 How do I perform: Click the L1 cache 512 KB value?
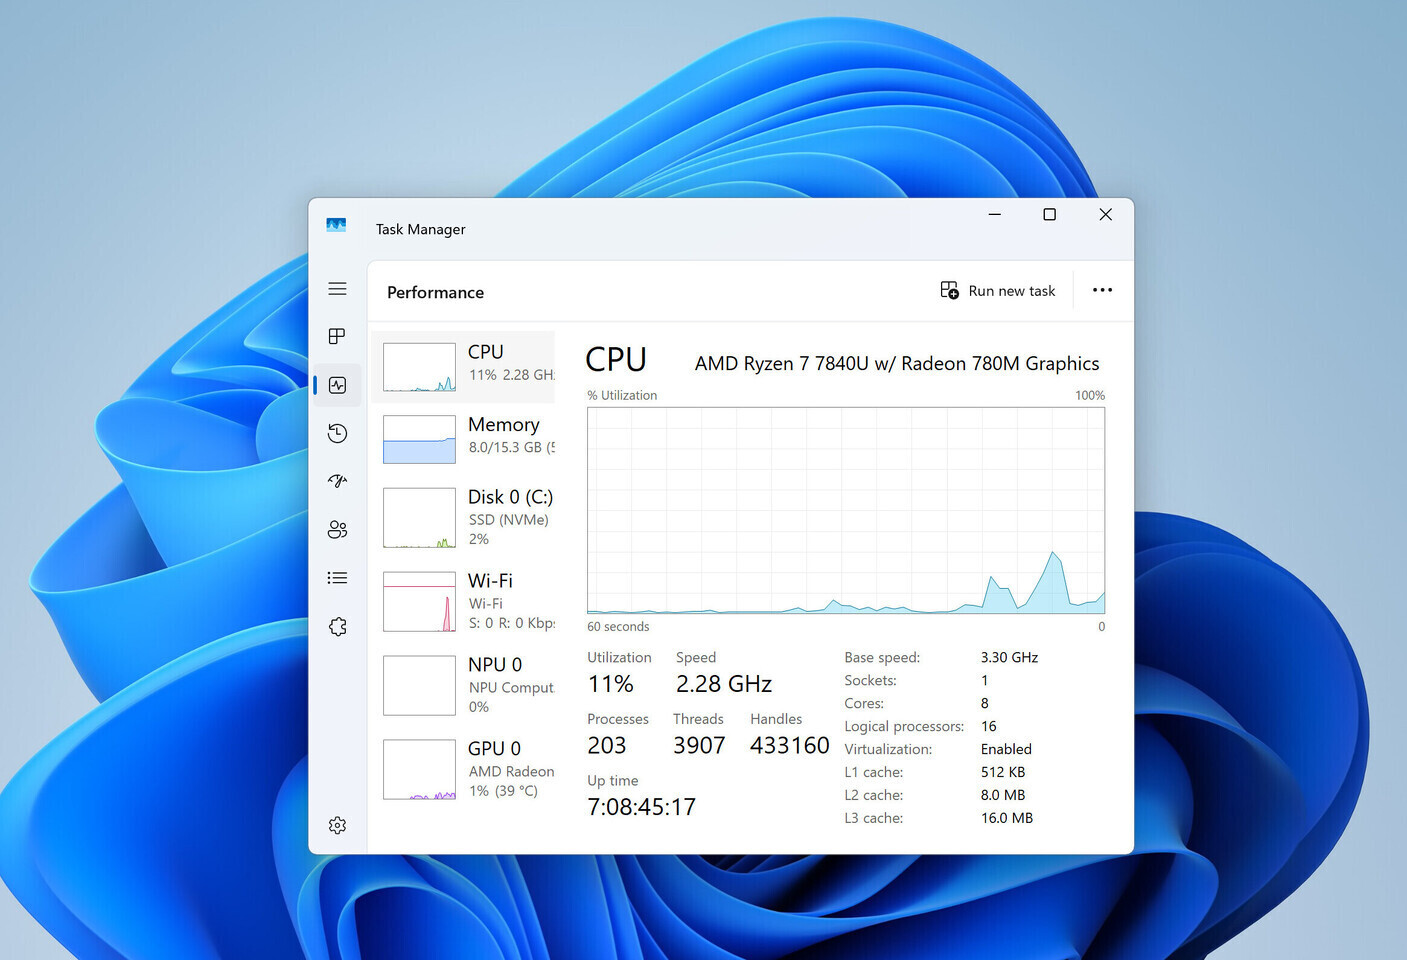coord(1003,772)
